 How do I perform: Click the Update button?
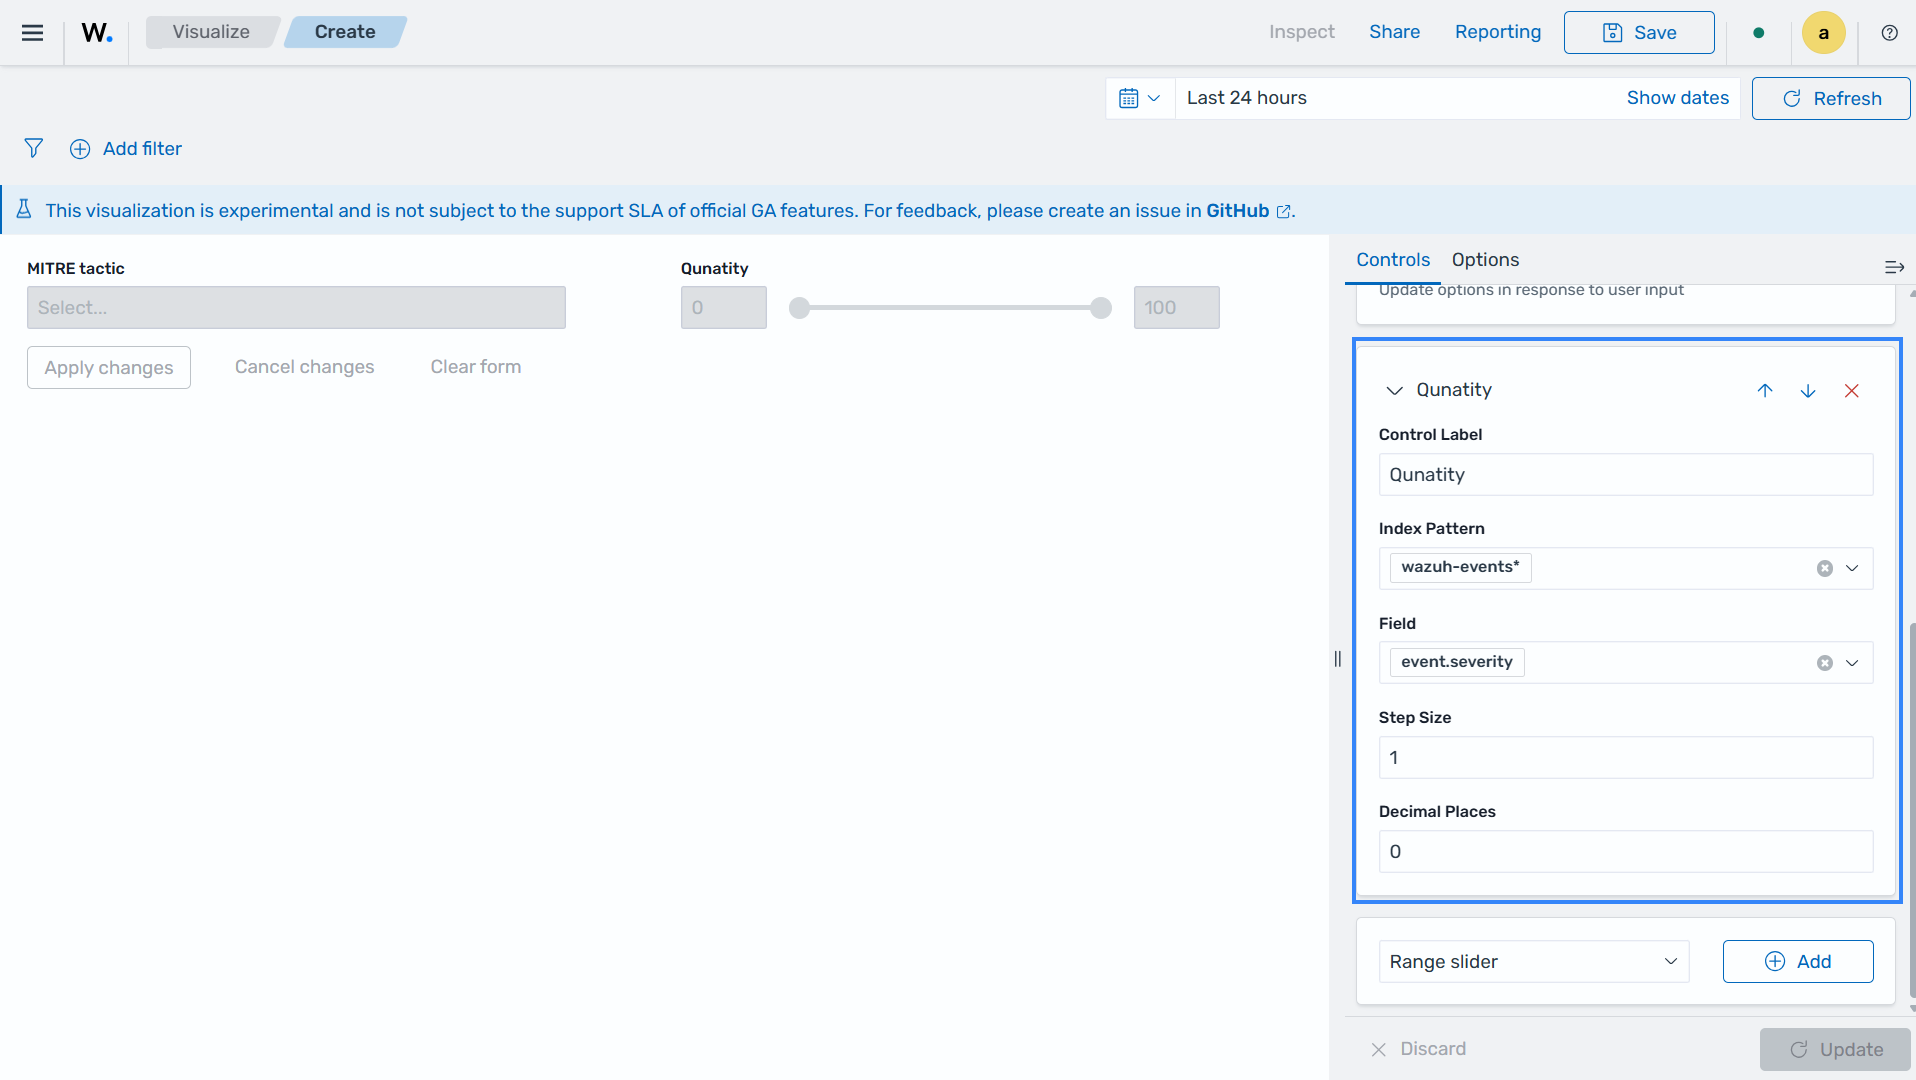(1835, 1049)
